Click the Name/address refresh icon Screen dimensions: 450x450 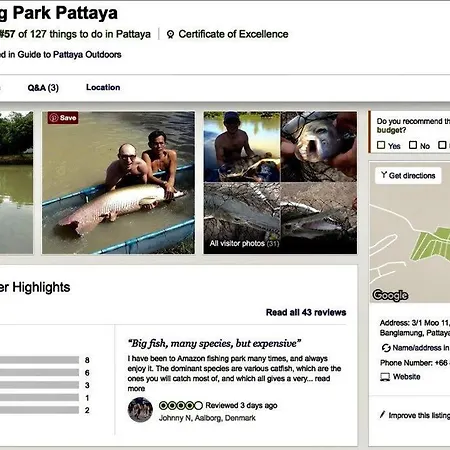pyautogui.click(x=386, y=348)
